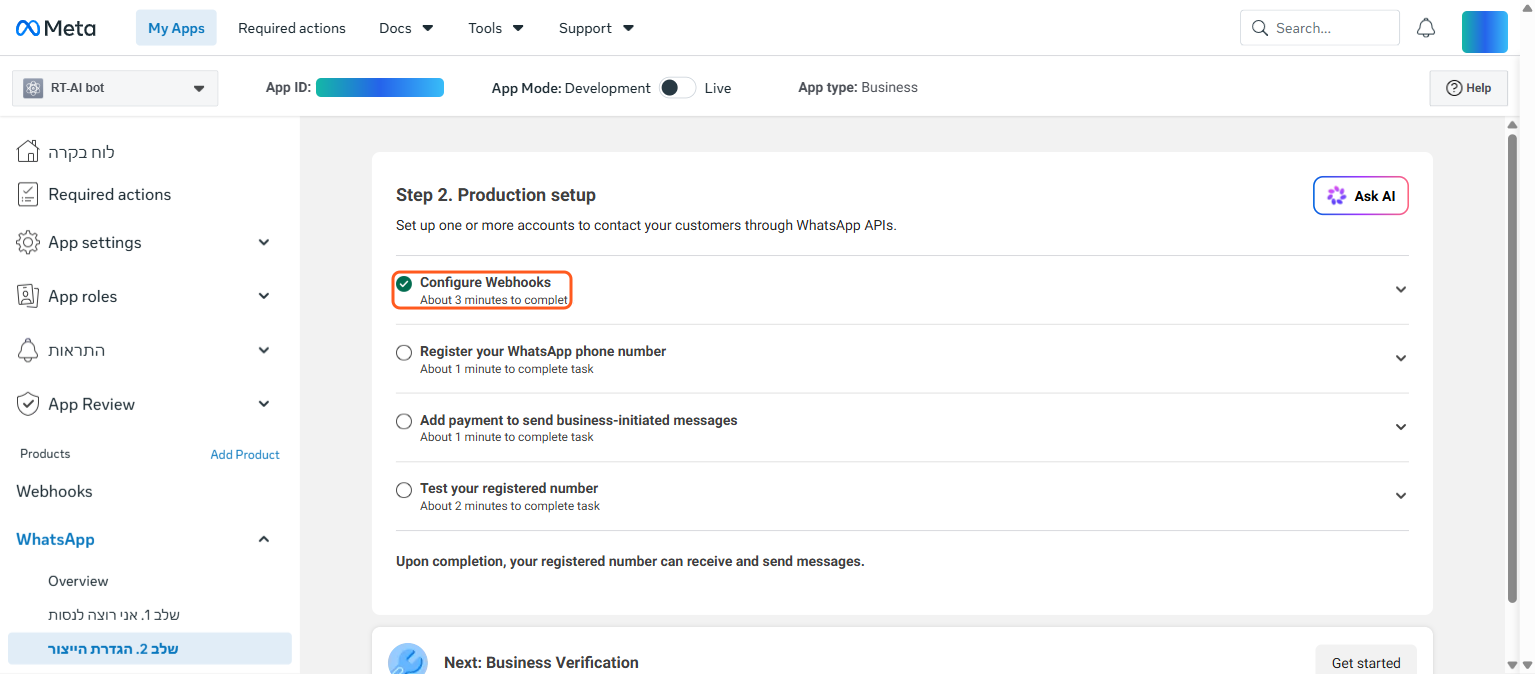Click the "Products" sidebar label
This screenshot has width=1535, height=674.
click(x=45, y=454)
